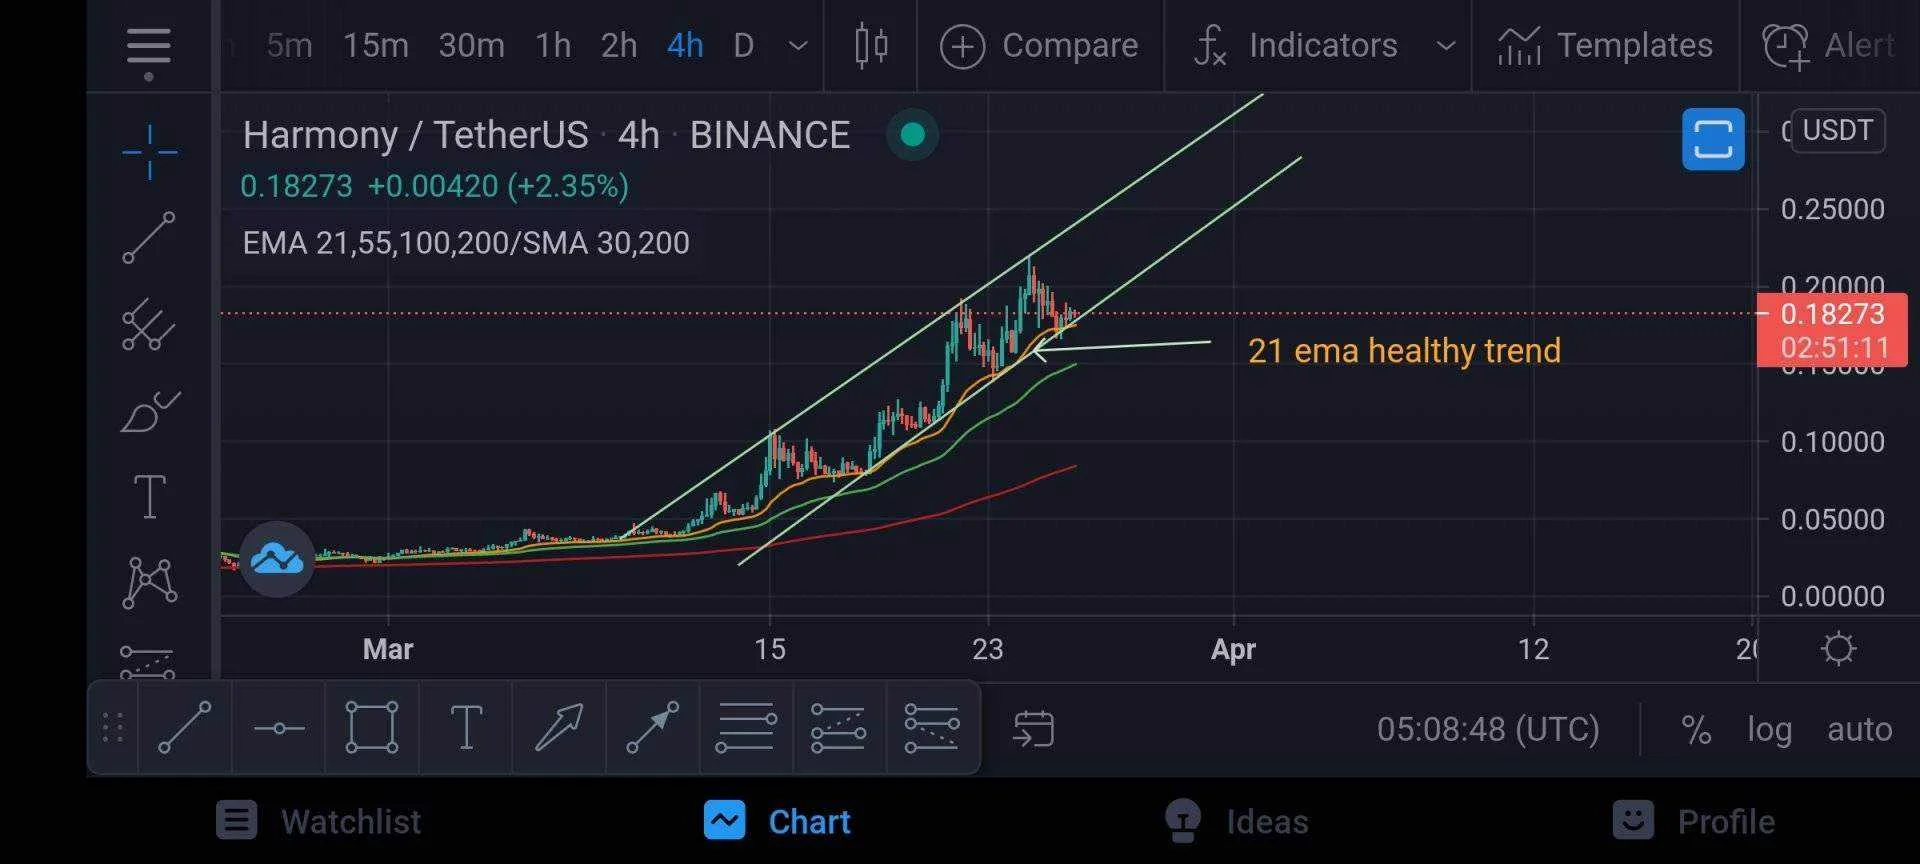Select the trend line tool in left sidebar

[149, 237]
